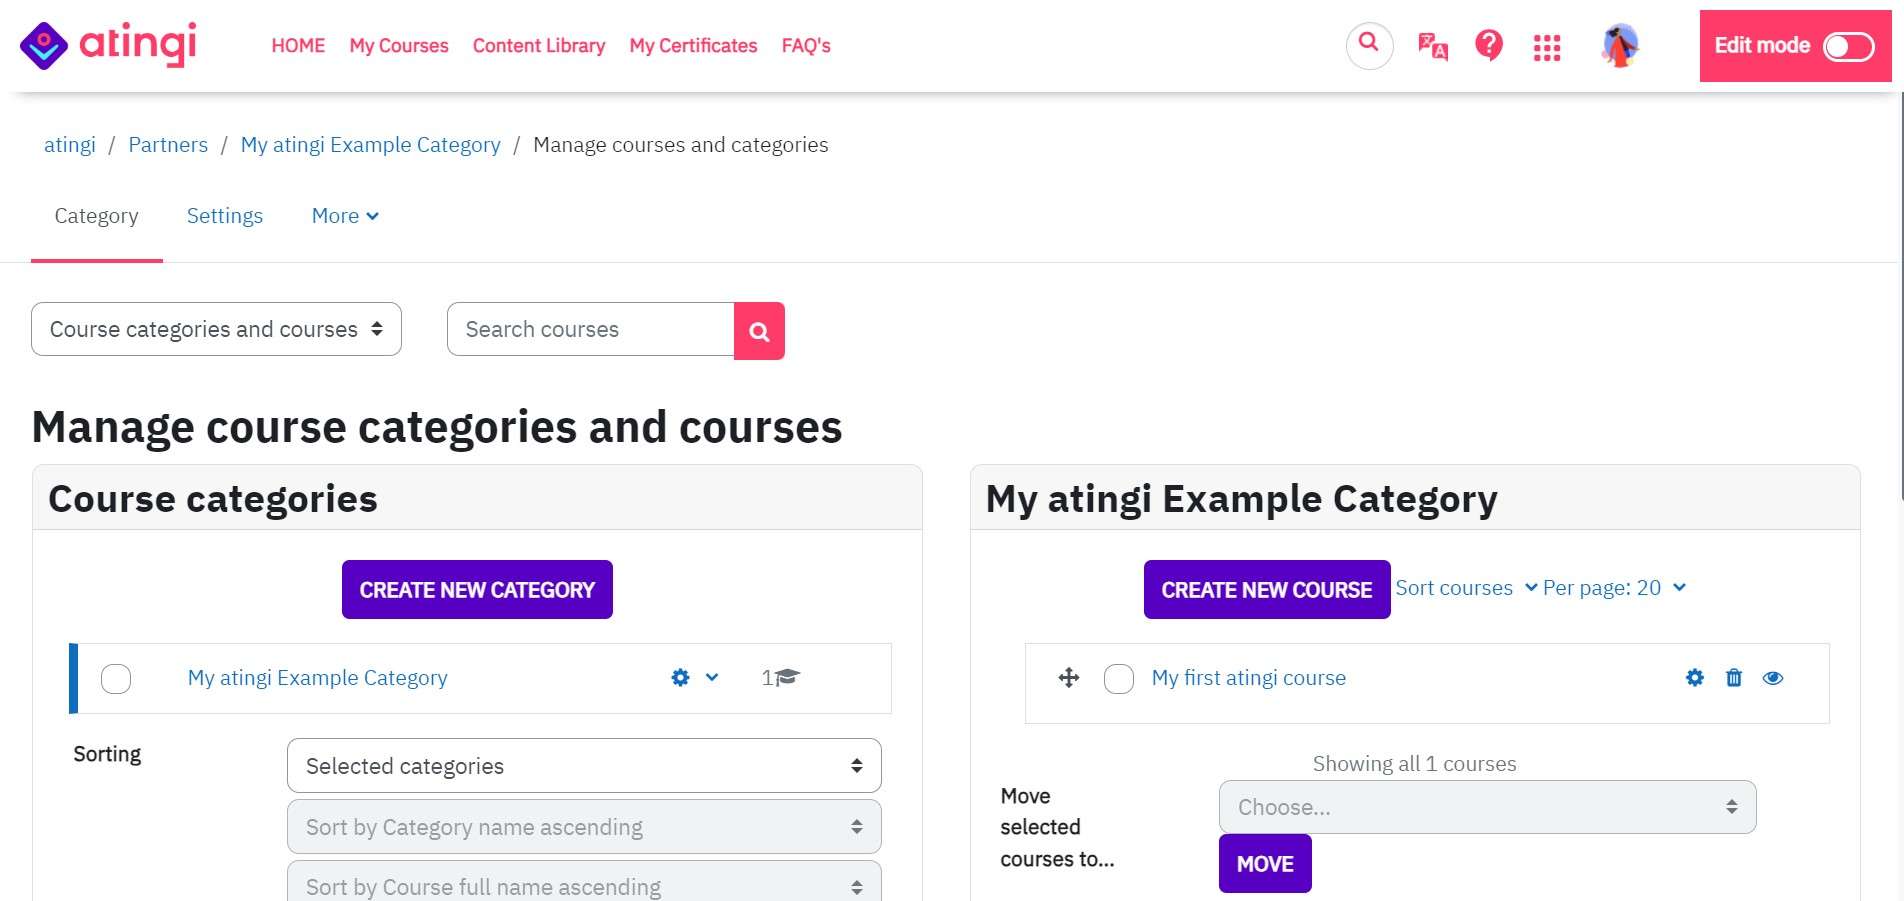The height and width of the screenshot is (901, 1904).
Task: Click 'Manage course categories and courses' heading
Action: click(437, 428)
